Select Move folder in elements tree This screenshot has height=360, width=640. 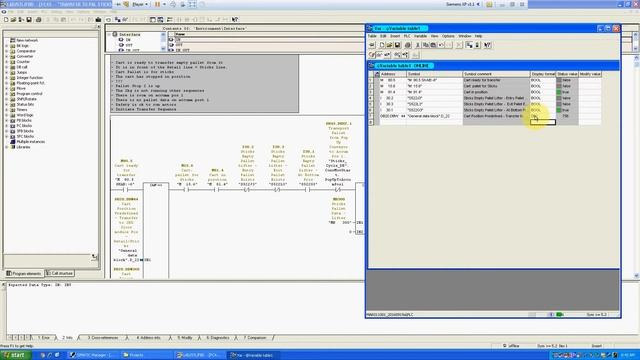21,88
